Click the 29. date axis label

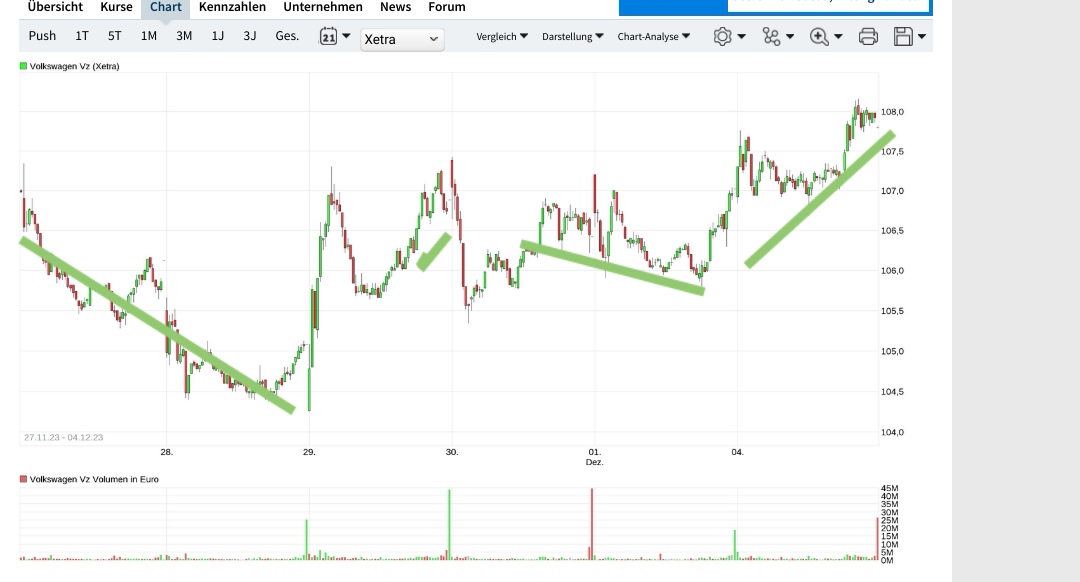tap(309, 453)
